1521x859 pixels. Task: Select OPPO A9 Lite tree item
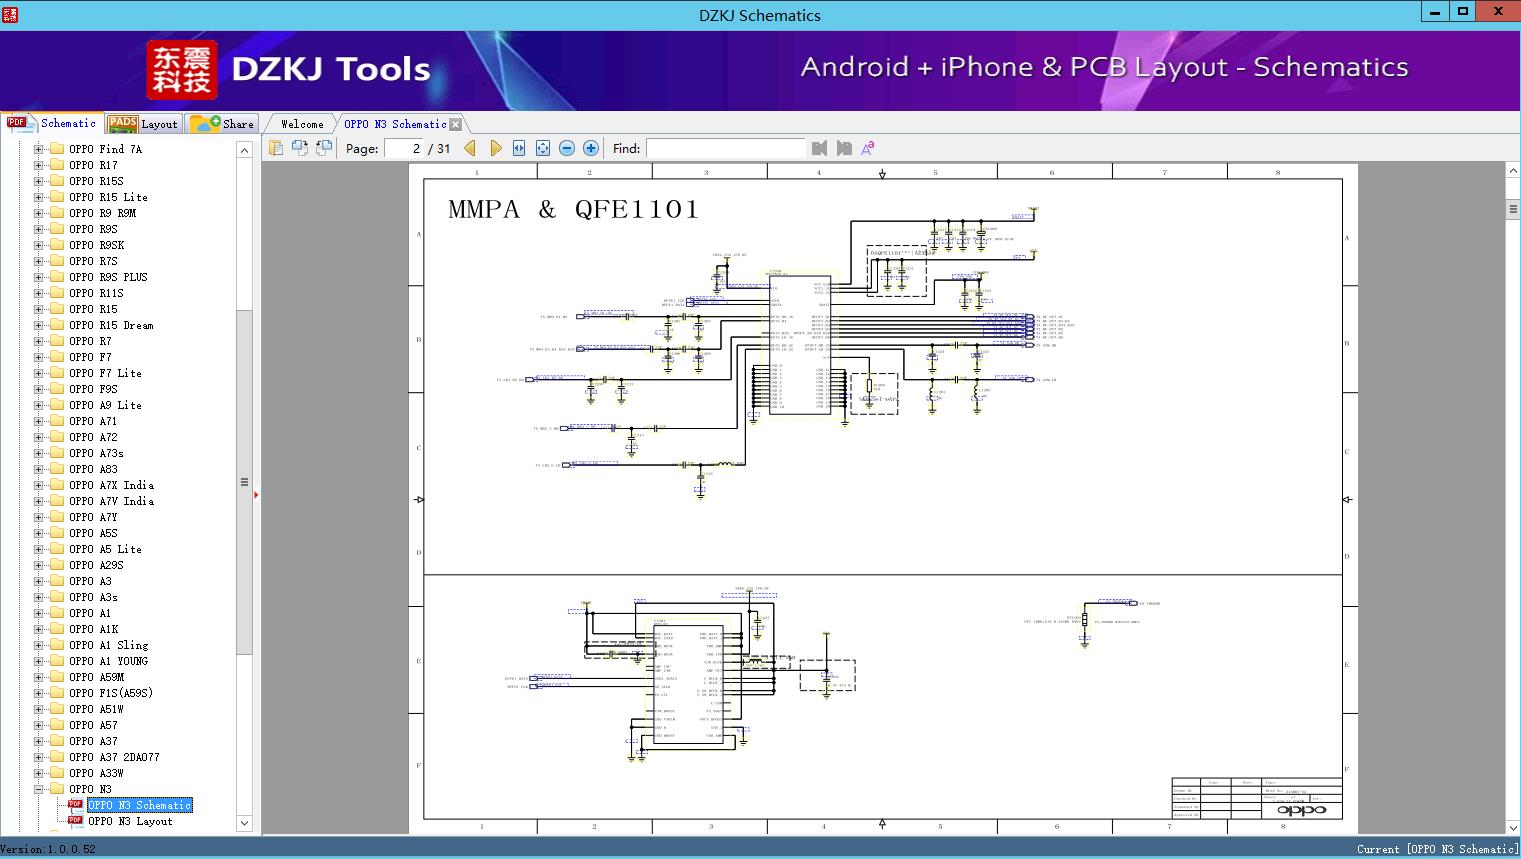click(105, 405)
